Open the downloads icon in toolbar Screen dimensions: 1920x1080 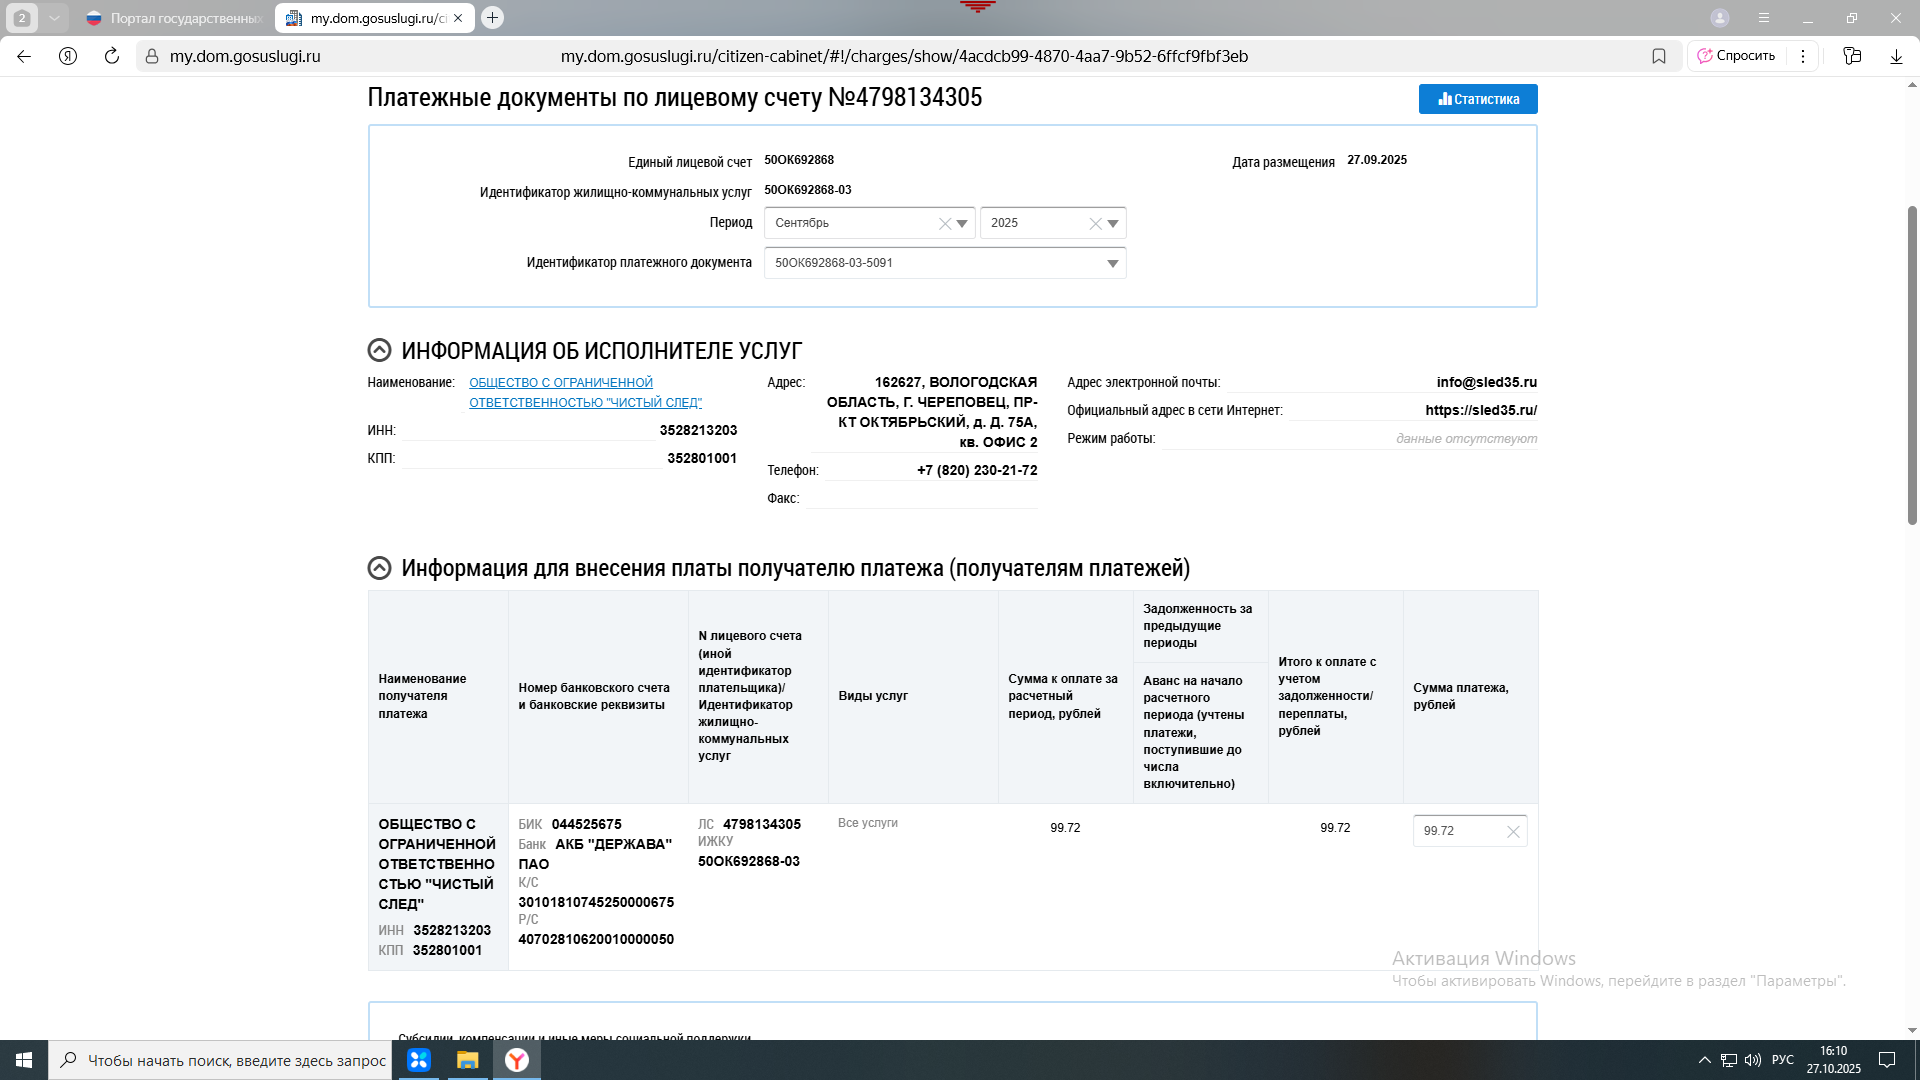(x=1896, y=56)
